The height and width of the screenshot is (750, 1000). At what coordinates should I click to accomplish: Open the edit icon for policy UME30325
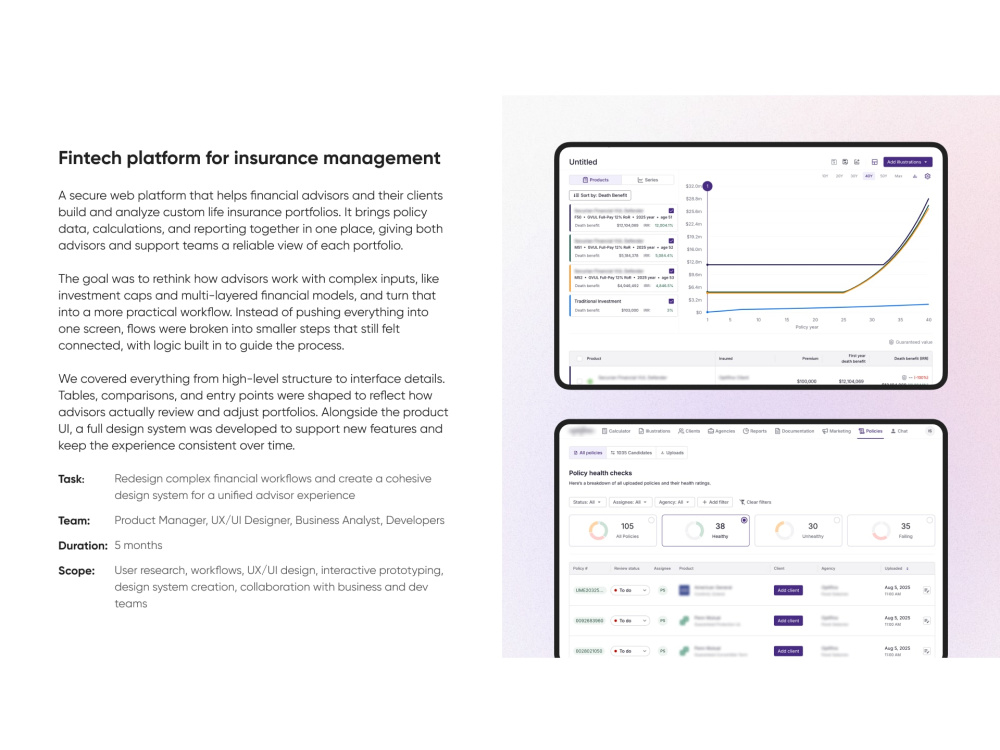(927, 591)
